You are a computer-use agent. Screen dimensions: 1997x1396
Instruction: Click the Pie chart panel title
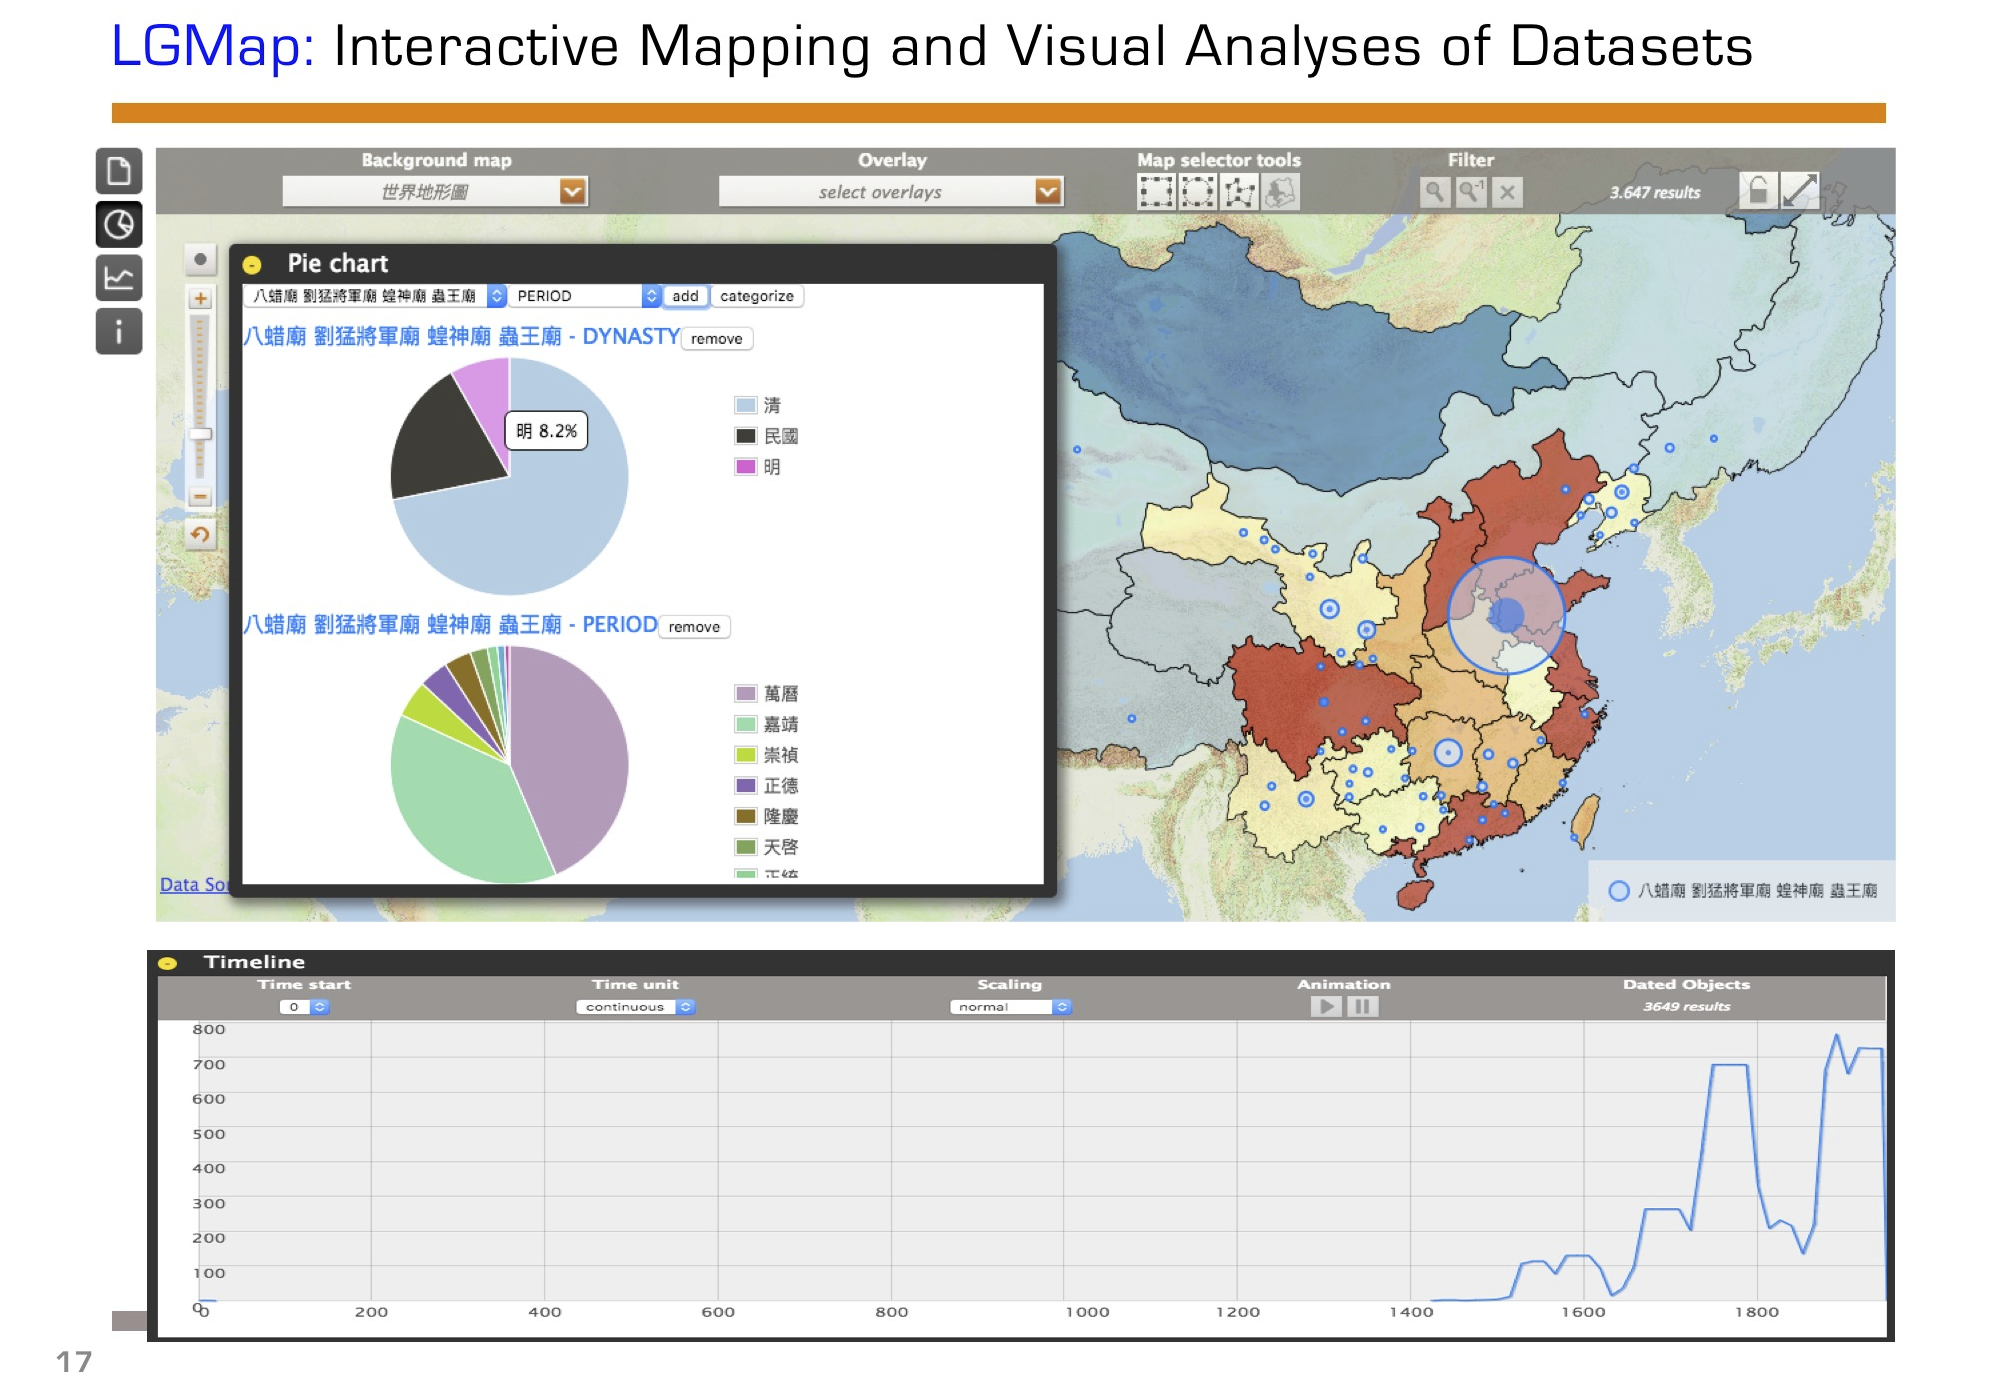coord(337,264)
